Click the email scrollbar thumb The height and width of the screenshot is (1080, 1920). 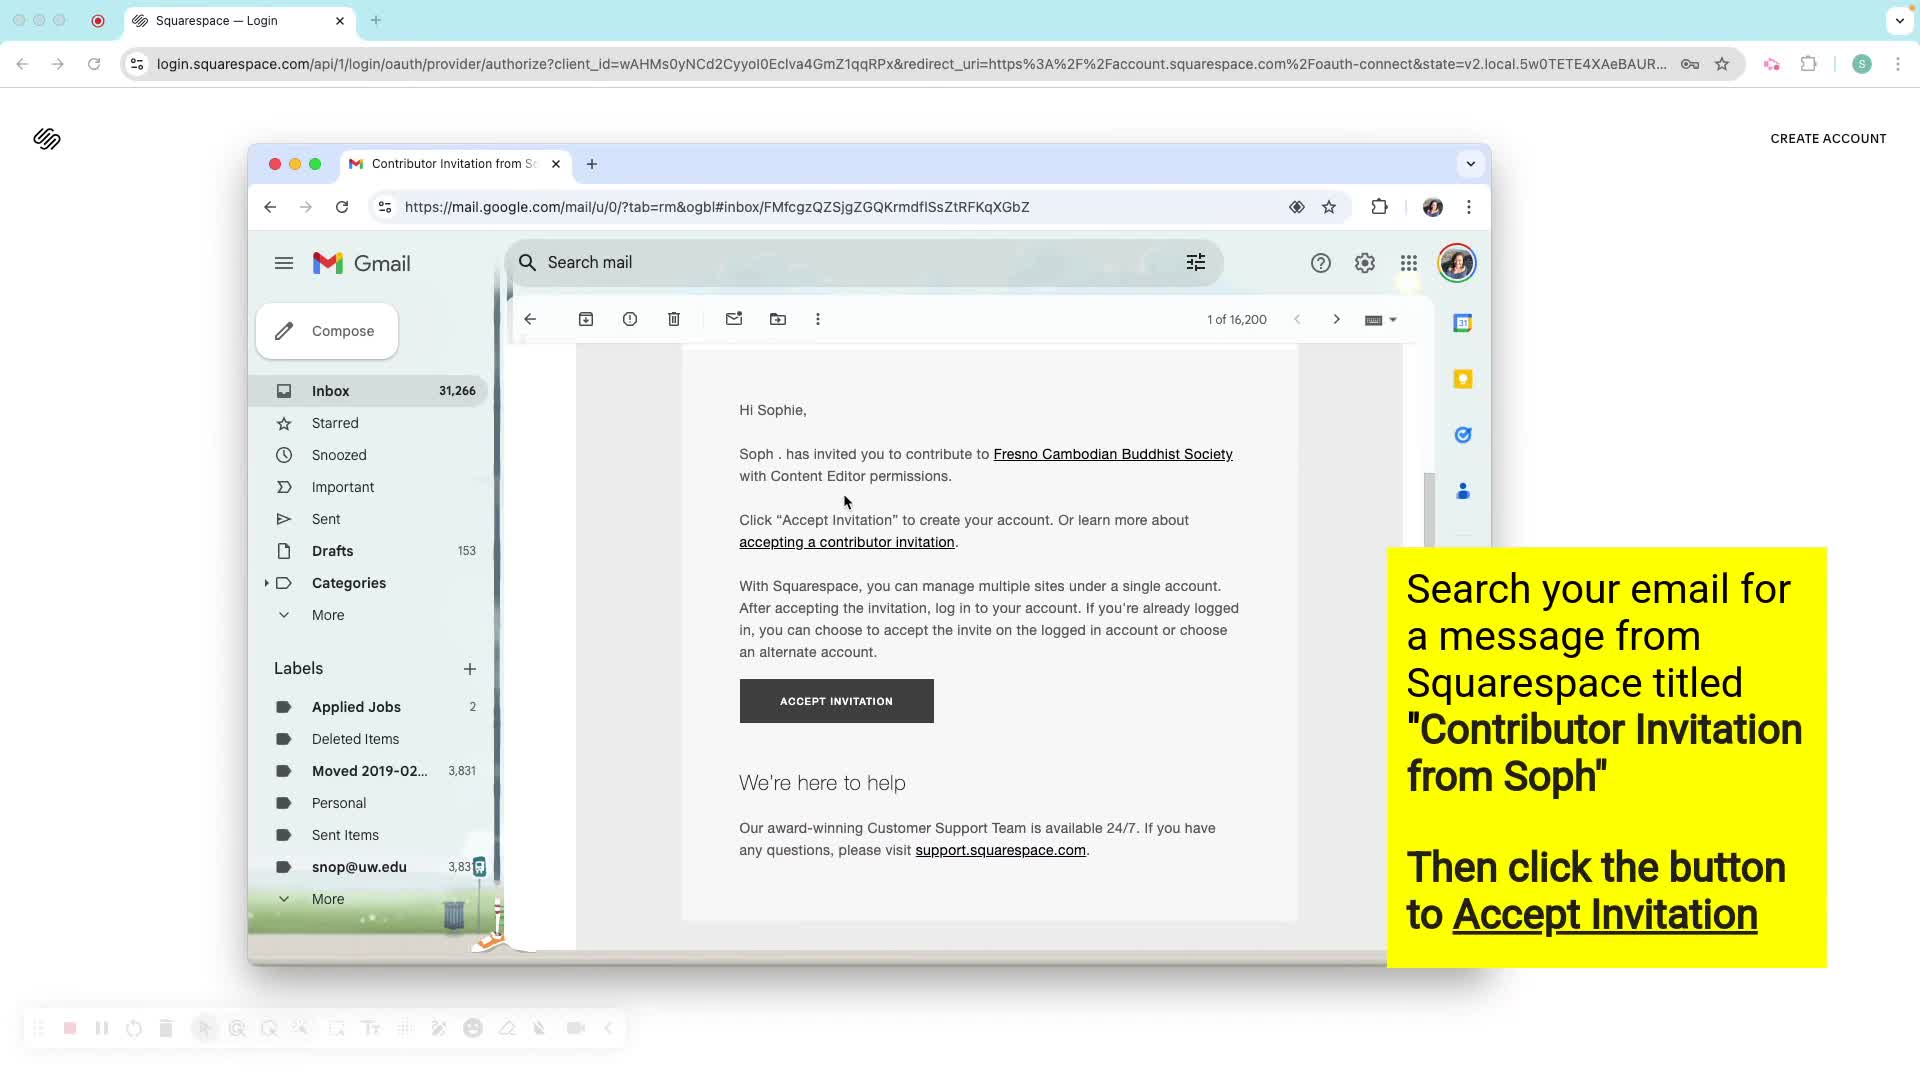click(1429, 508)
